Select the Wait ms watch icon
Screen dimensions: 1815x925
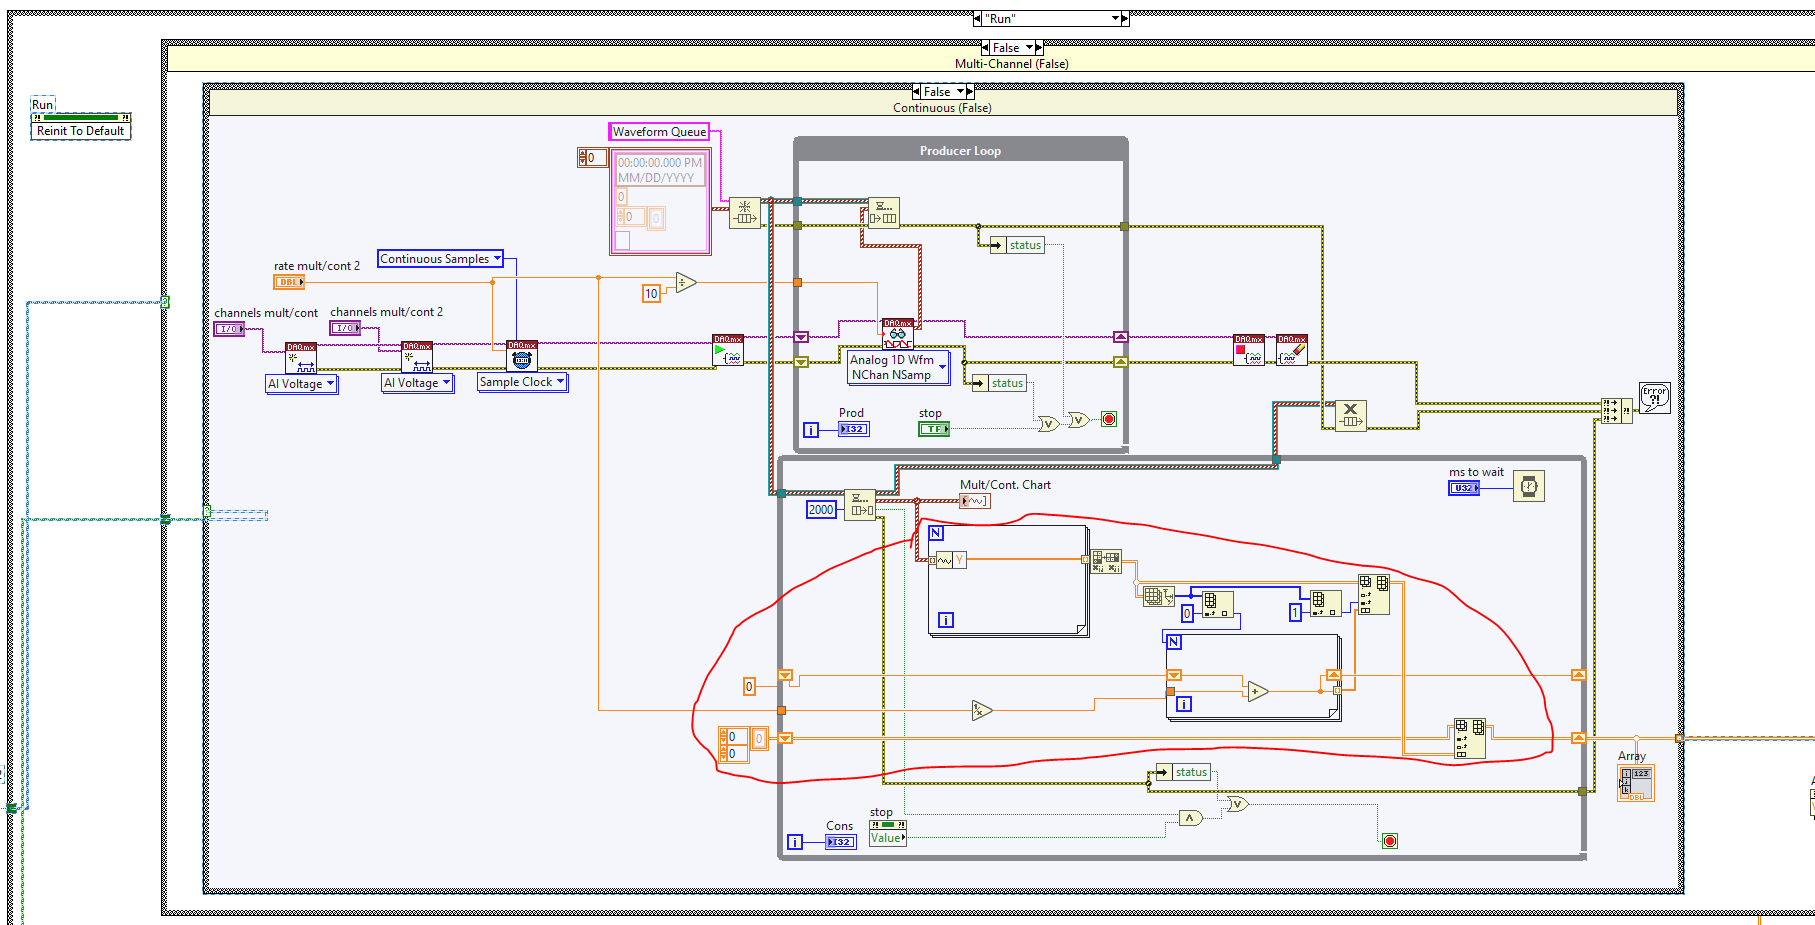[1528, 486]
